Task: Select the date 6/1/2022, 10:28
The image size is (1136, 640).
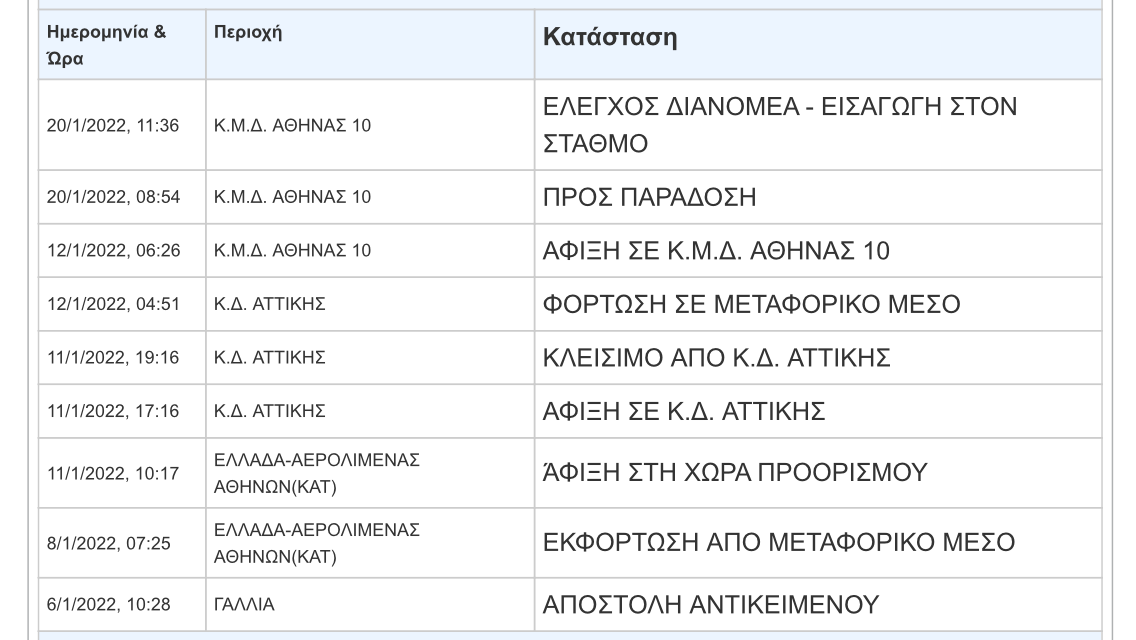Action: (109, 604)
